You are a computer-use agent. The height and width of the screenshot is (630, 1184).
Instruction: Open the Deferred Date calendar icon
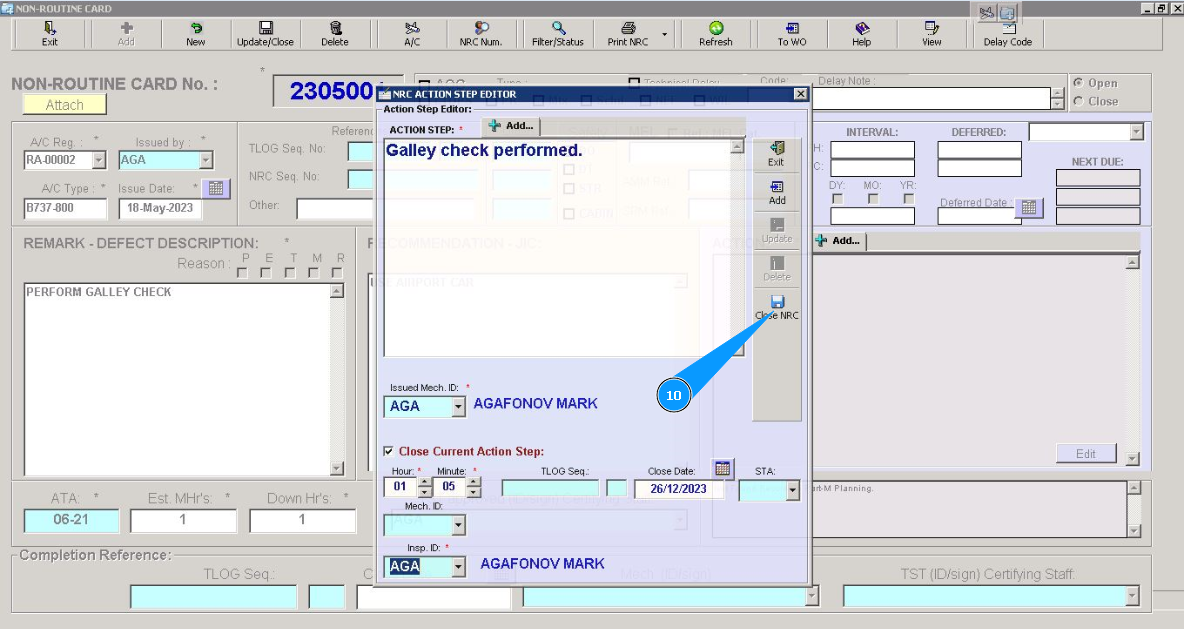click(1029, 207)
